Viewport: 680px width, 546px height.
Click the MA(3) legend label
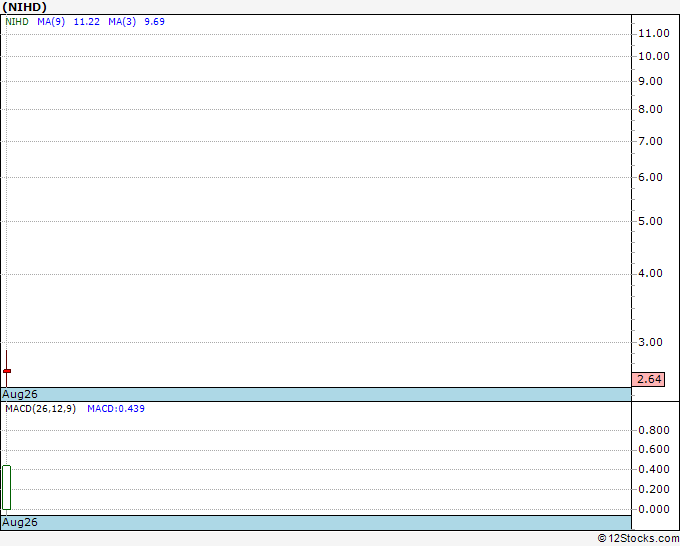click(x=122, y=22)
